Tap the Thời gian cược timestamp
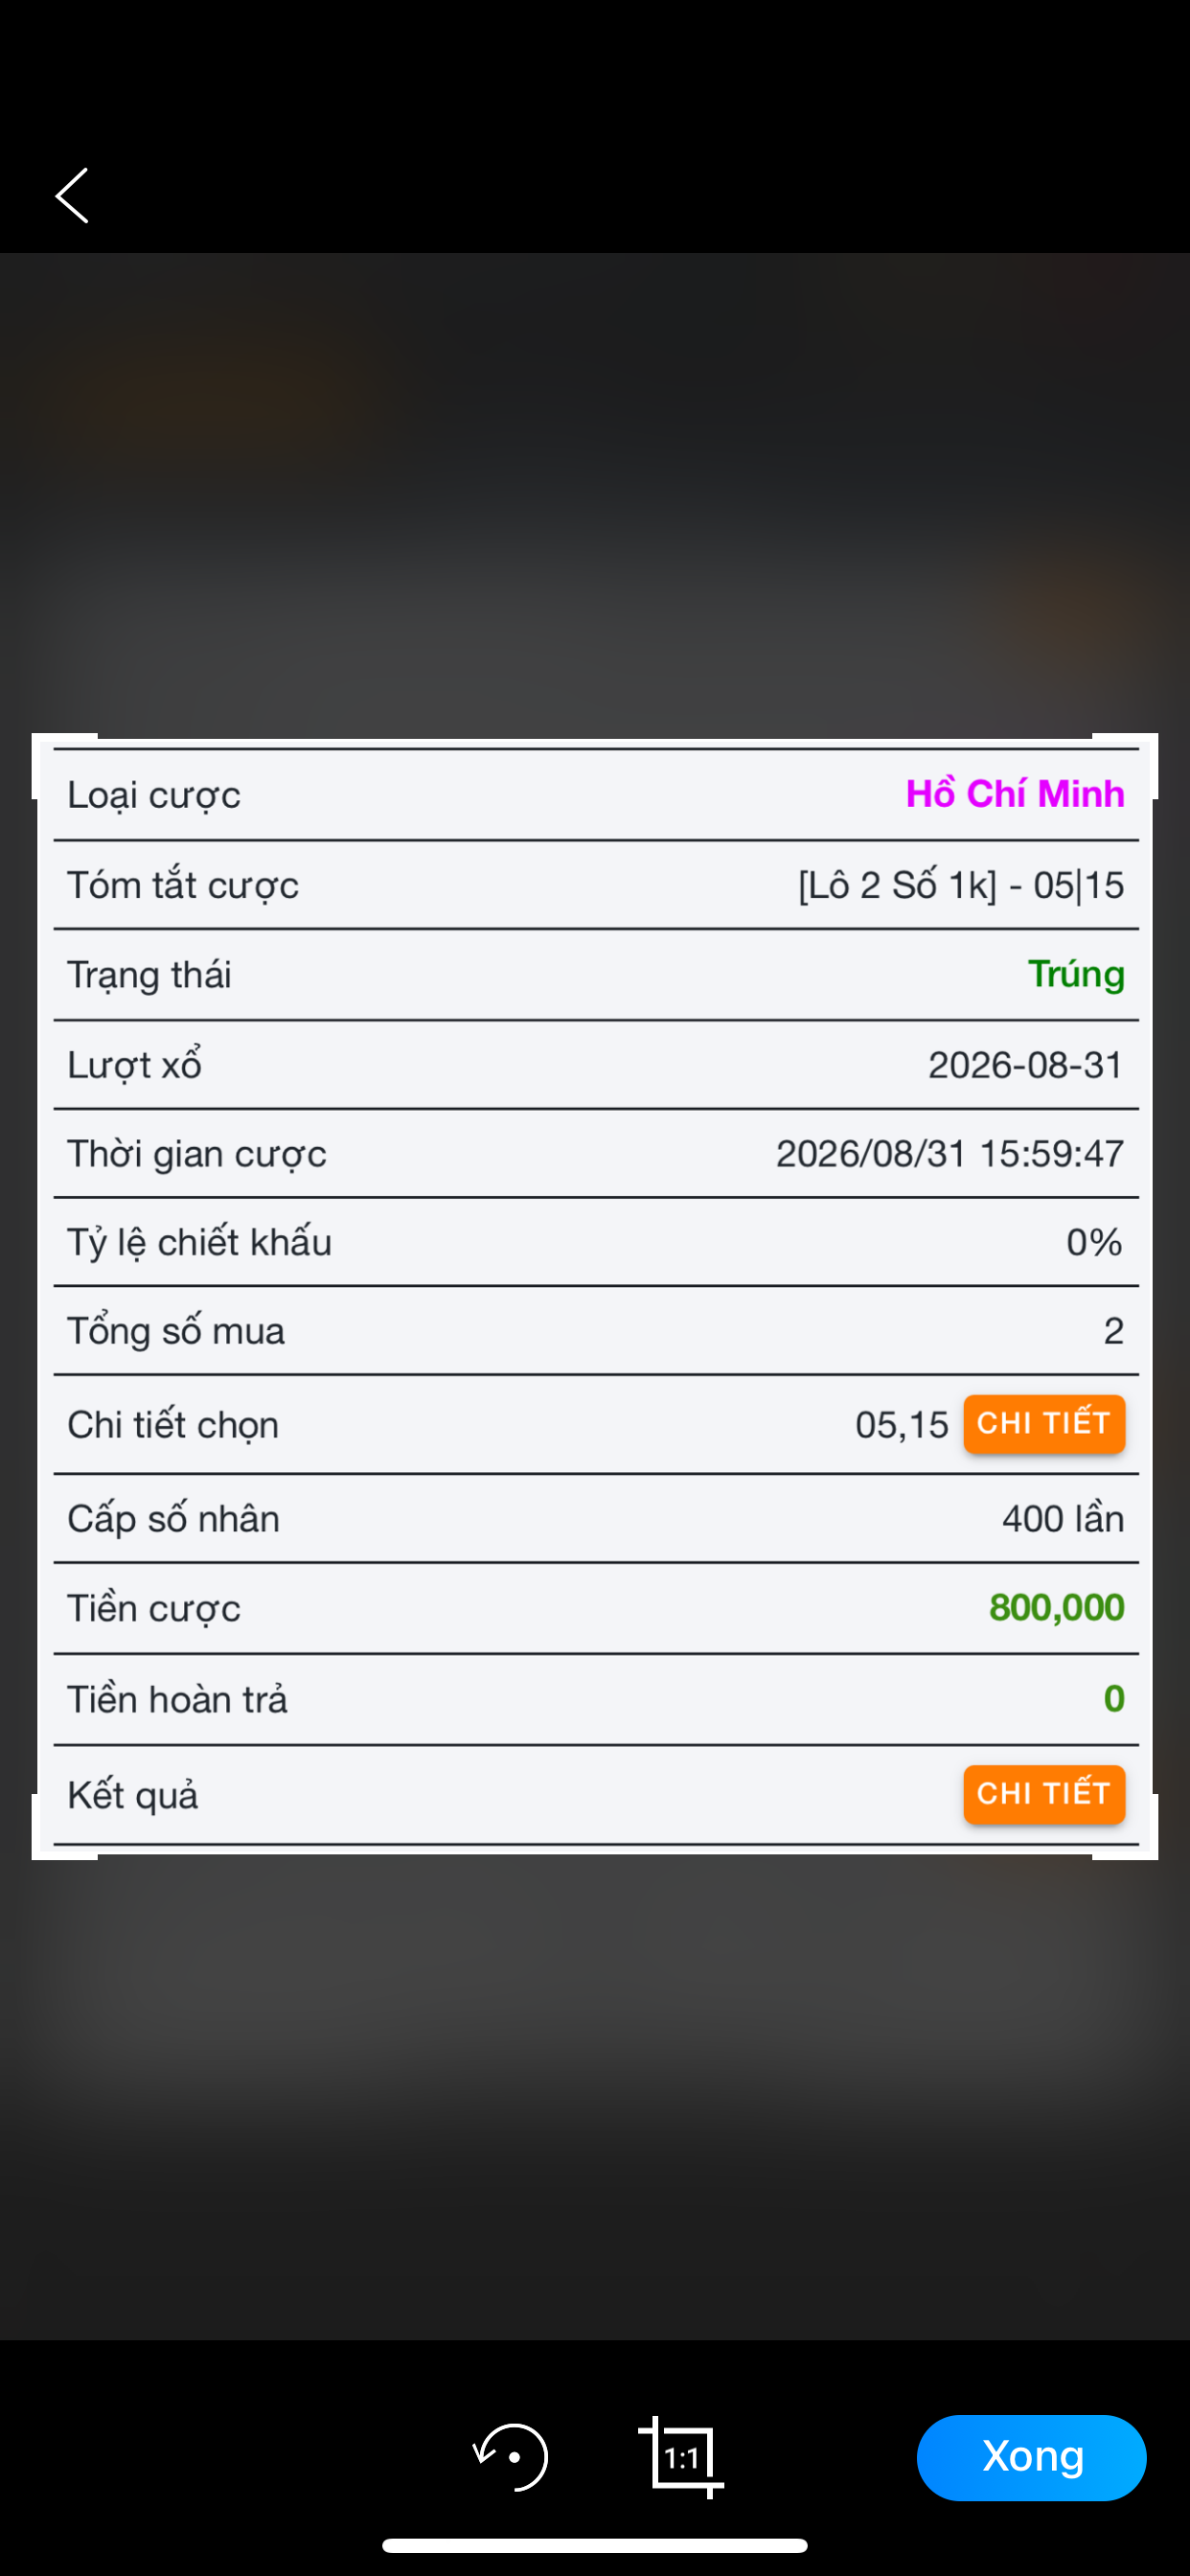1190x2576 pixels. (950, 1153)
